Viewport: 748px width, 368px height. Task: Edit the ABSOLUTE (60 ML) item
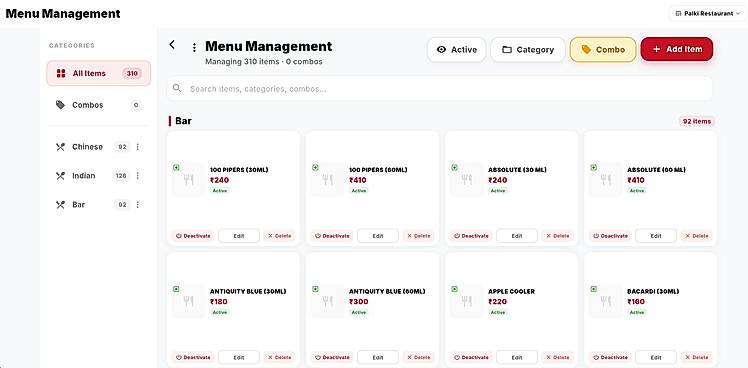pos(656,236)
